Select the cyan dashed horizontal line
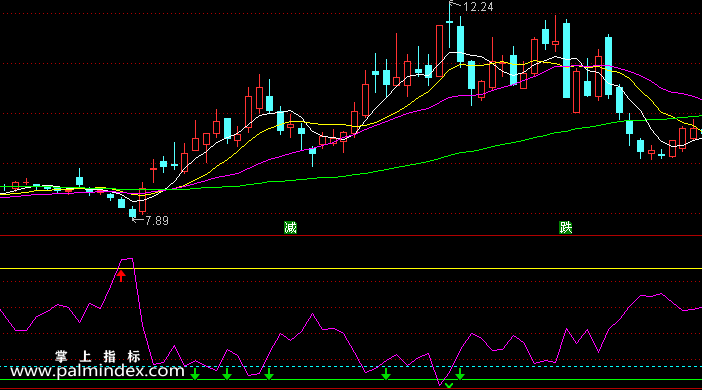 click(351, 367)
